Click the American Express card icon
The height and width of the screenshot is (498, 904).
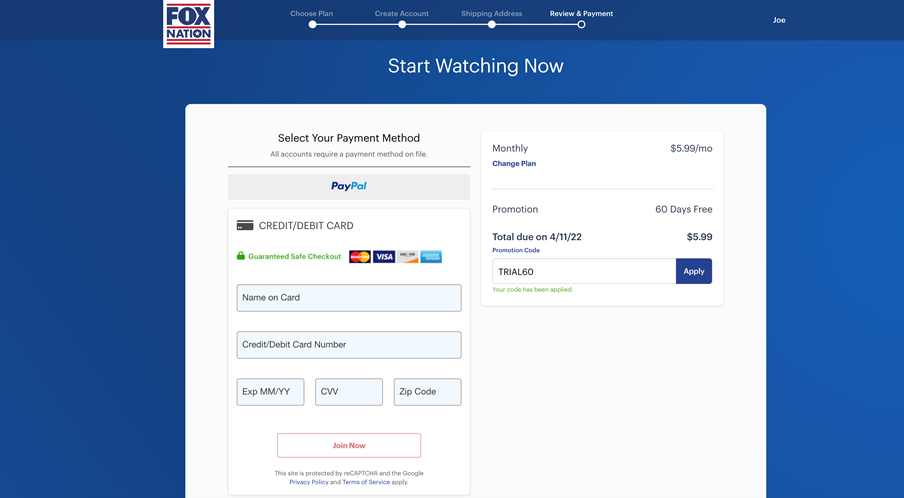[x=431, y=257]
